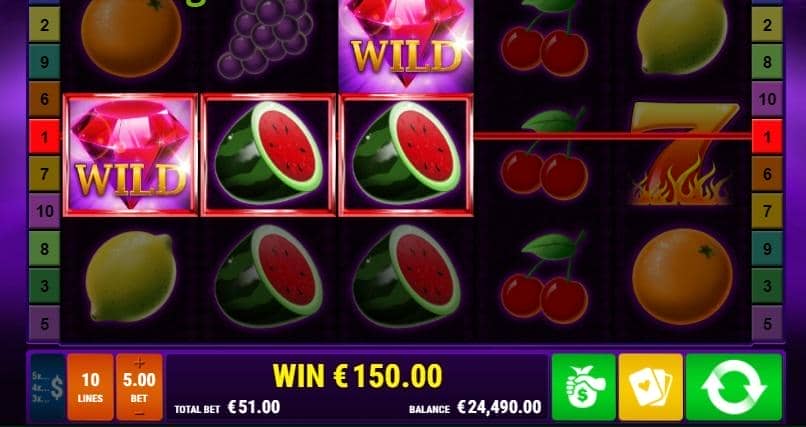Select payline 1 marker on left
The image size is (806, 427).
(44, 137)
